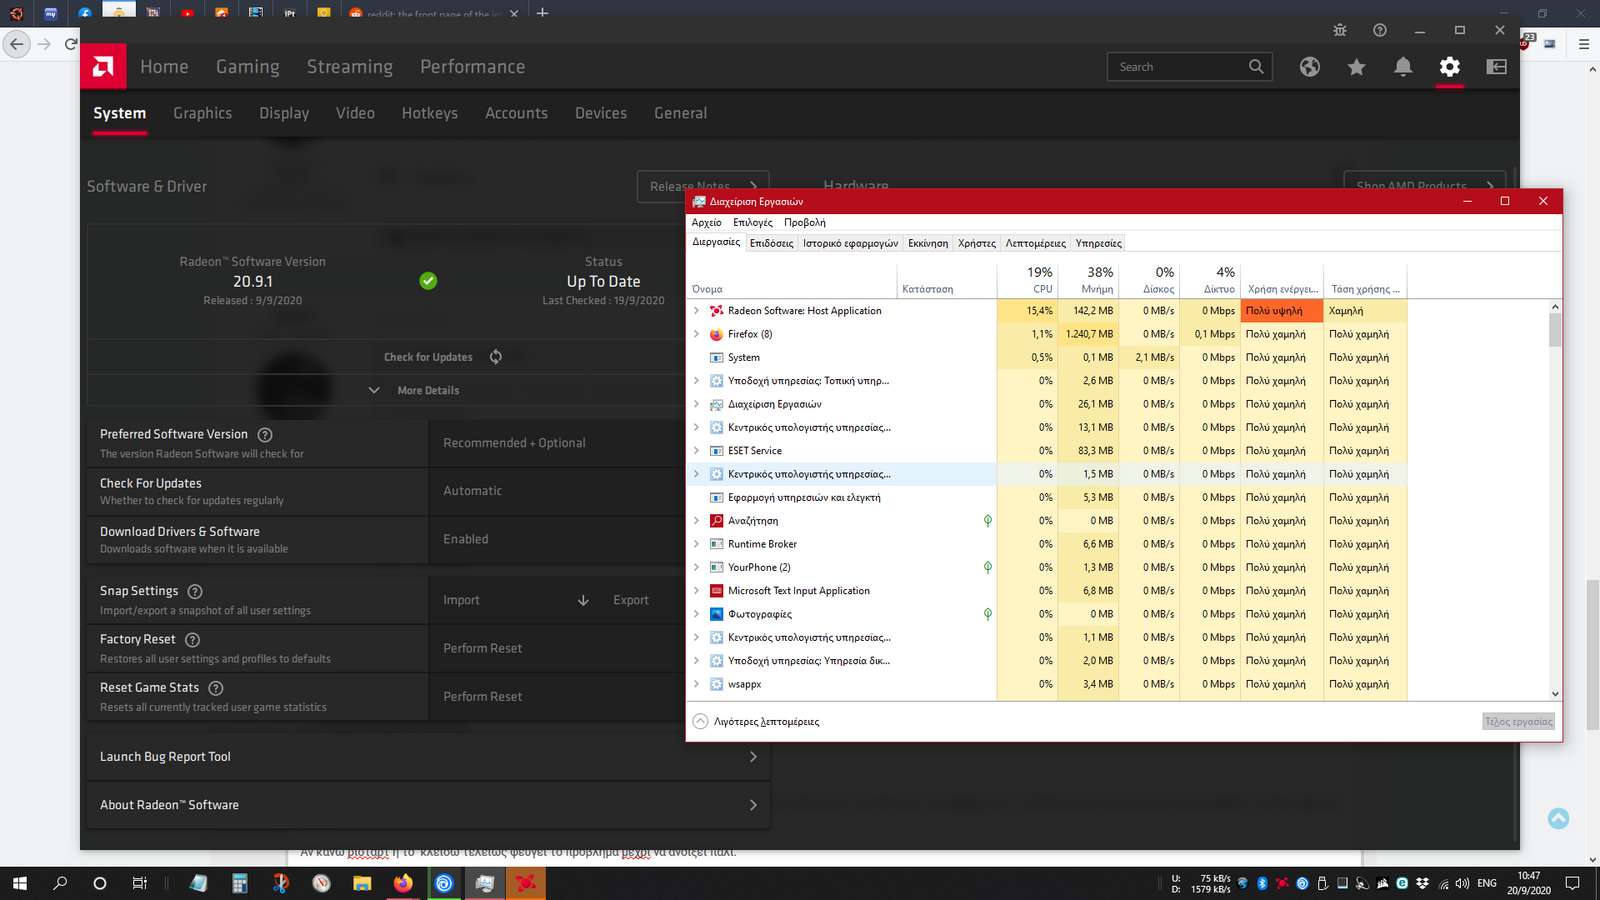Open the Launch Bug Report Tool row
Image resolution: width=1600 pixels, height=900 pixels.
[x=428, y=757]
